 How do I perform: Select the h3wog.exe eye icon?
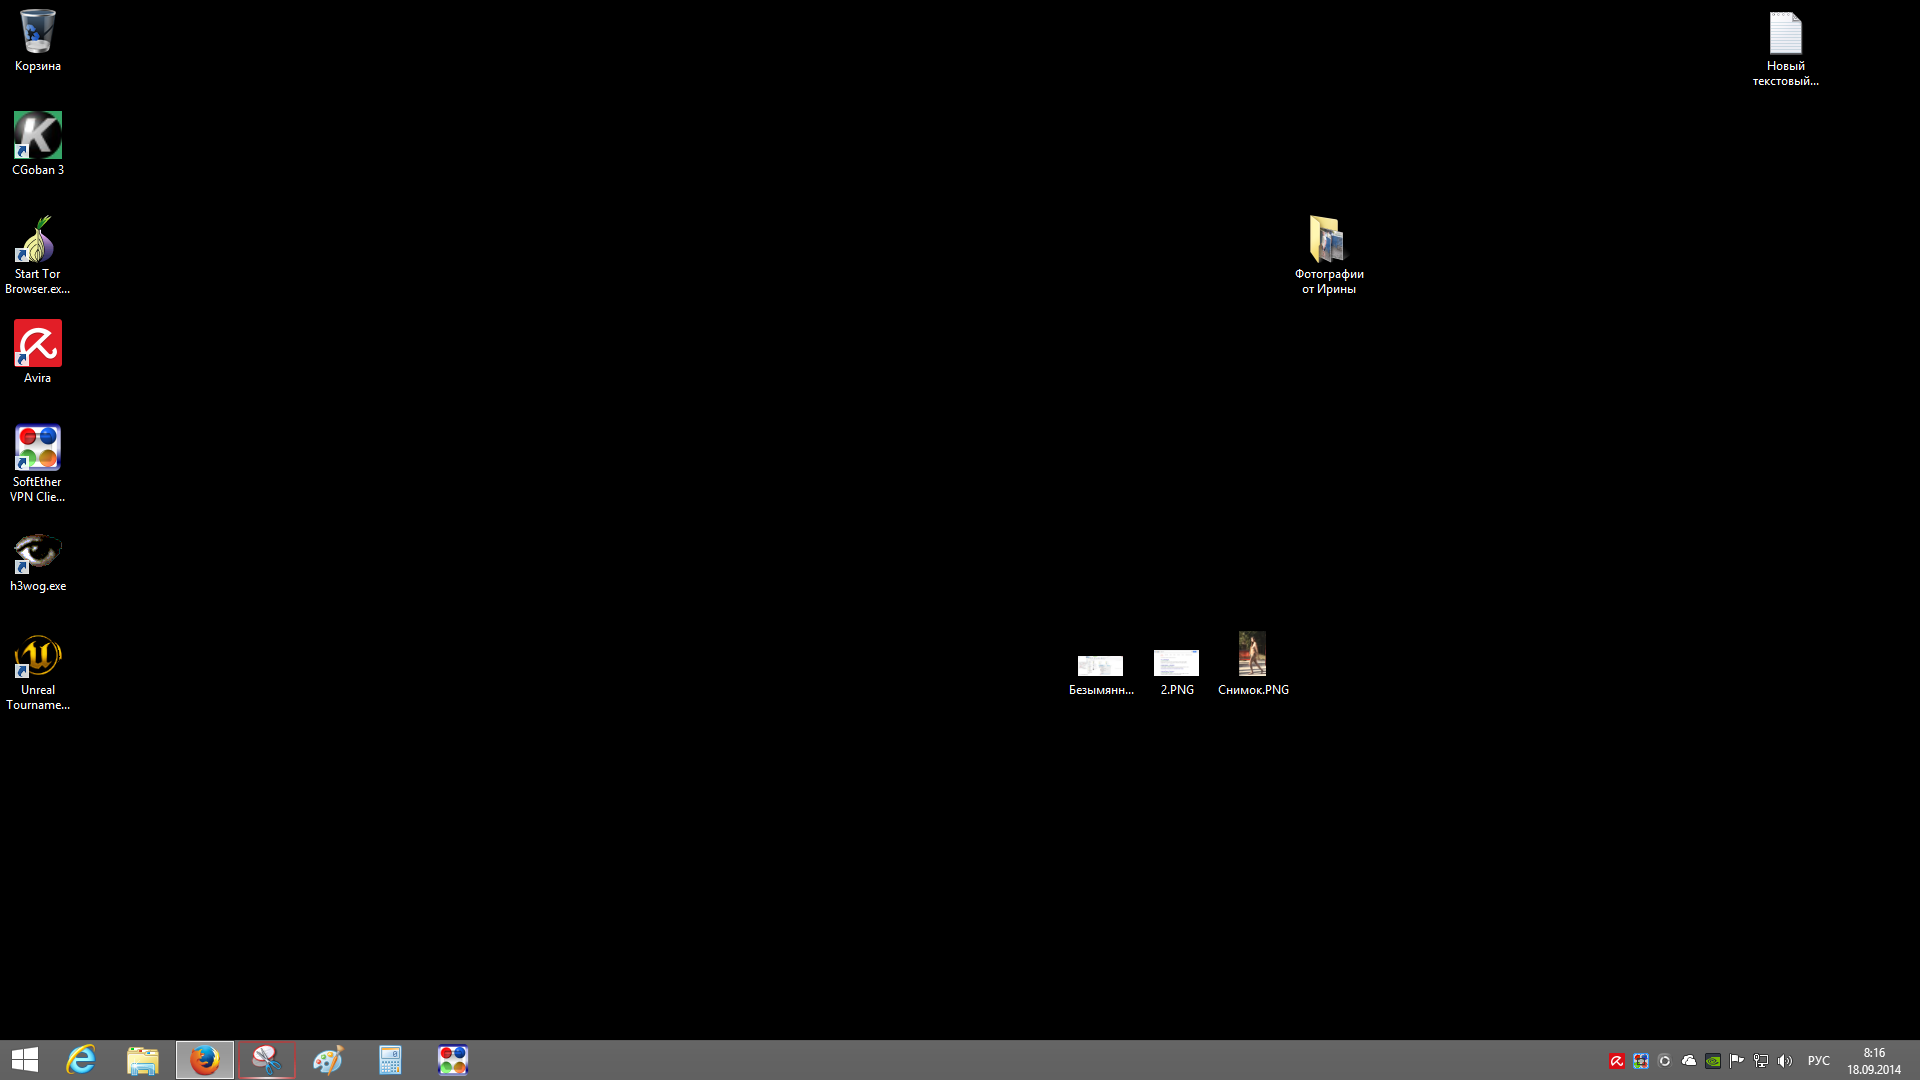pyautogui.click(x=38, y=553)
